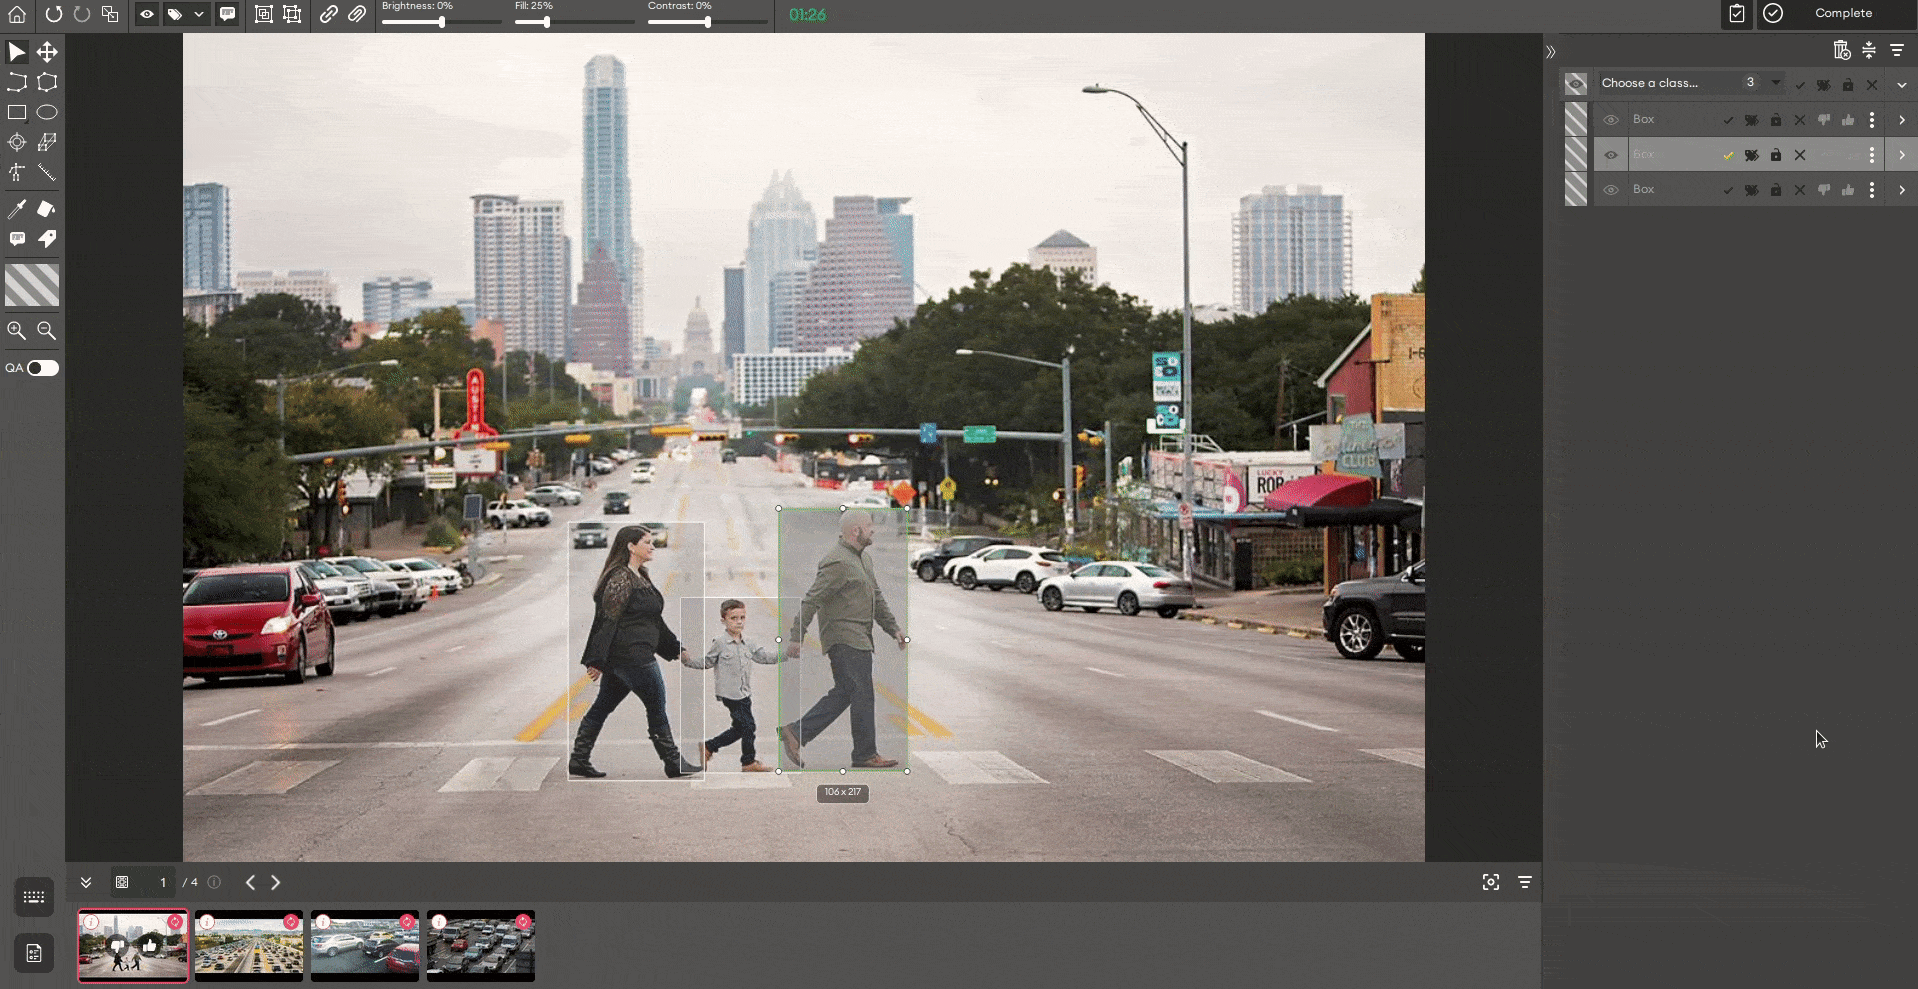Expand the selected Box annotation with its chevron
Viewport: 1918px width, 989px height.
[1901, 154]
